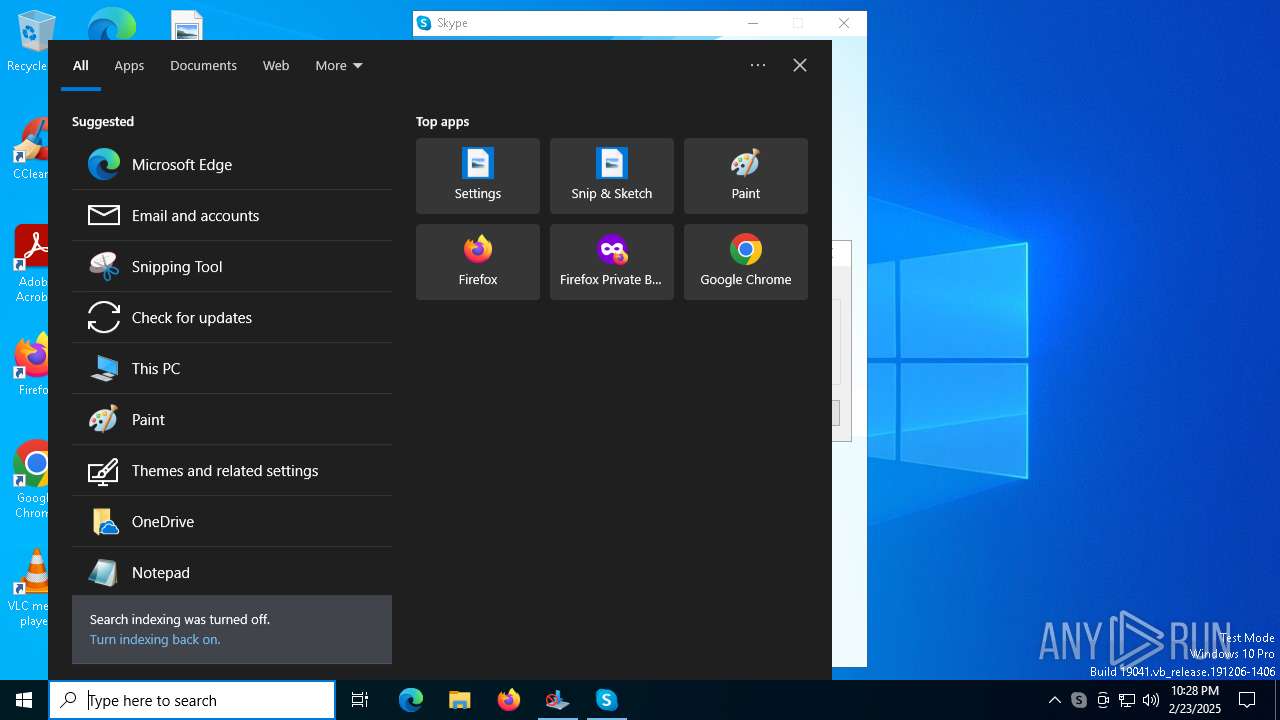The width and height of the screenshot is (1280, 720).
Task: Open File Explorer from taskbar
Action: coord(460,700)
